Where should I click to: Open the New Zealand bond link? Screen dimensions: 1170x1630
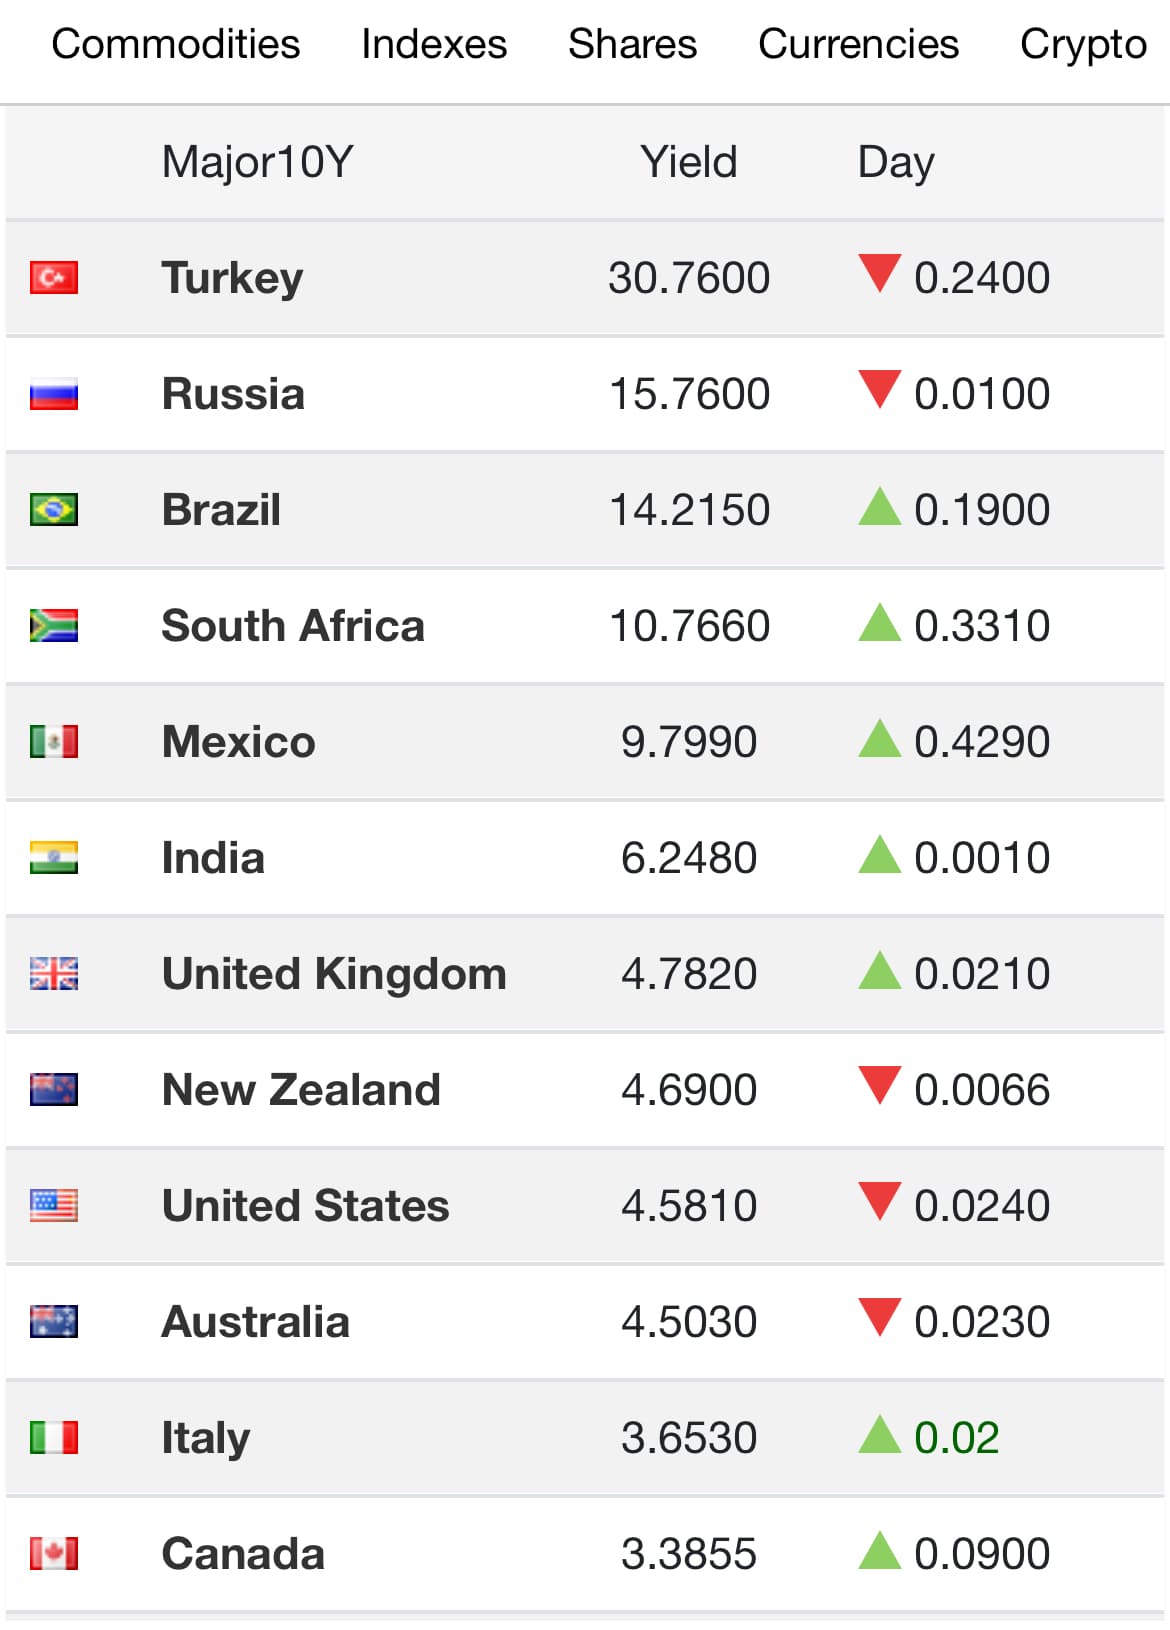[x=301, y=1089]
